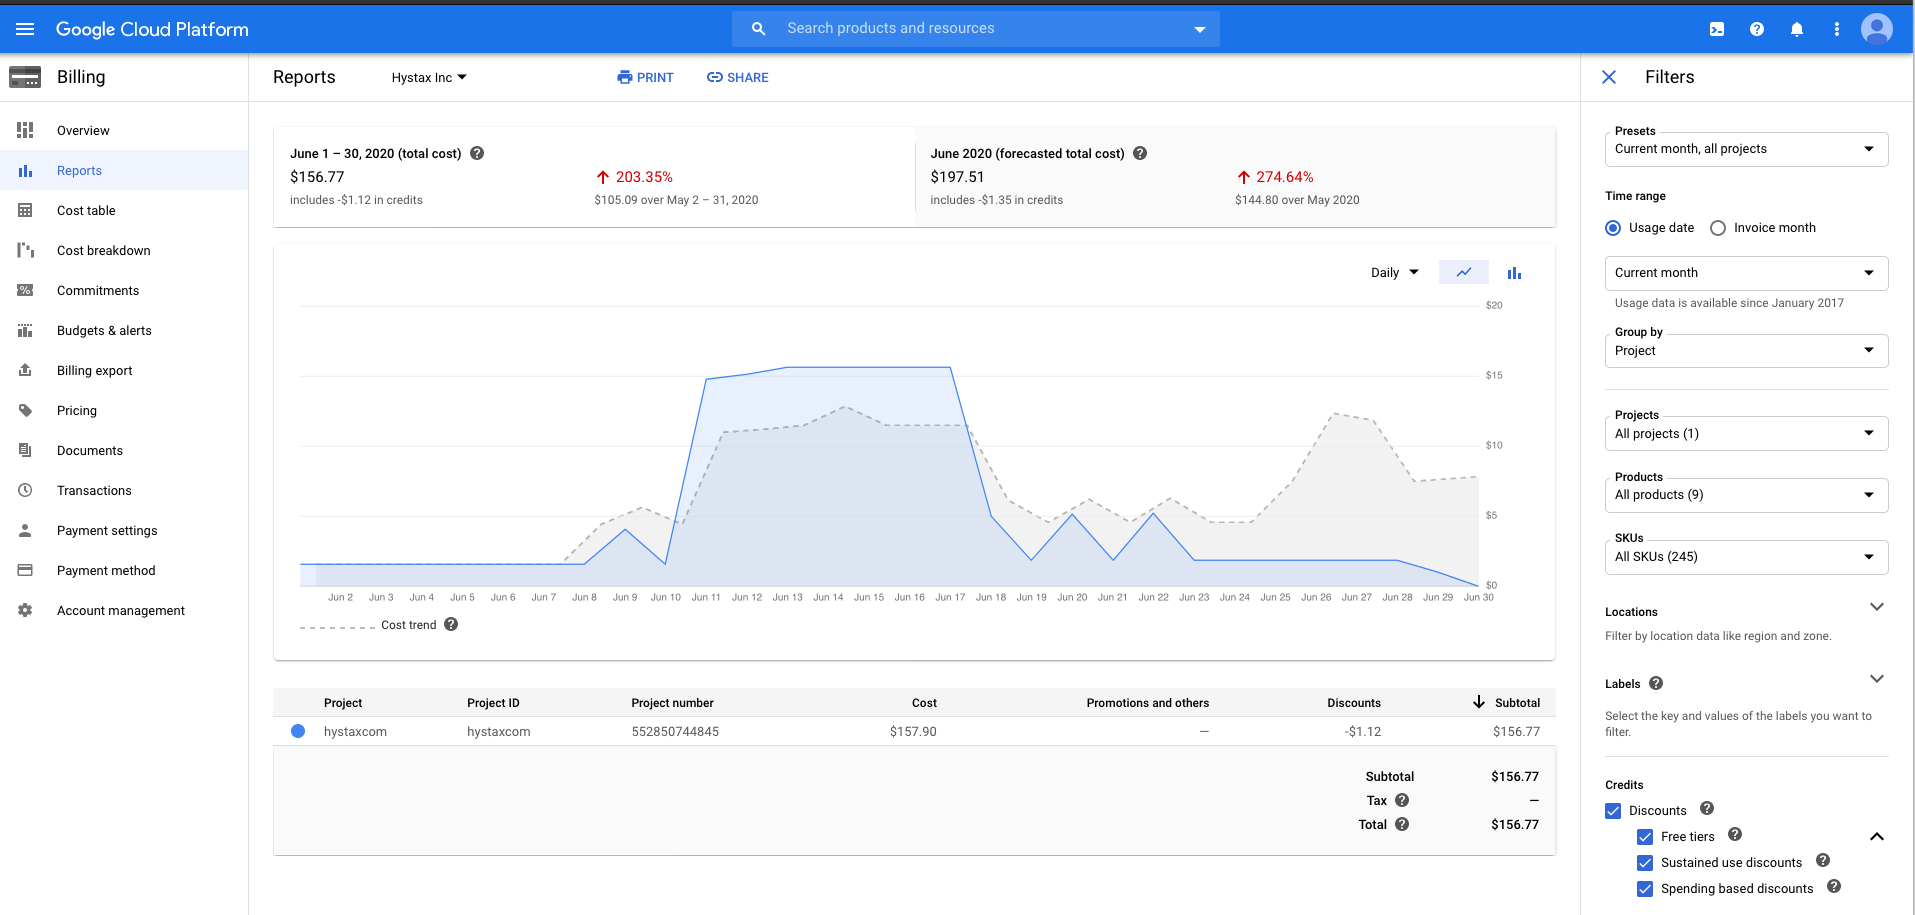Switch to bar chart view
Image resolution: width=1915 pixels, height=915 pixels.
click(1514, 272)
